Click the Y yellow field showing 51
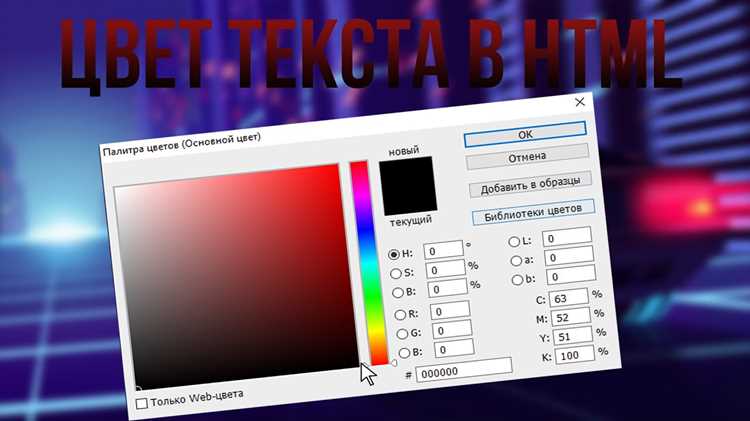 click(573, 336)
